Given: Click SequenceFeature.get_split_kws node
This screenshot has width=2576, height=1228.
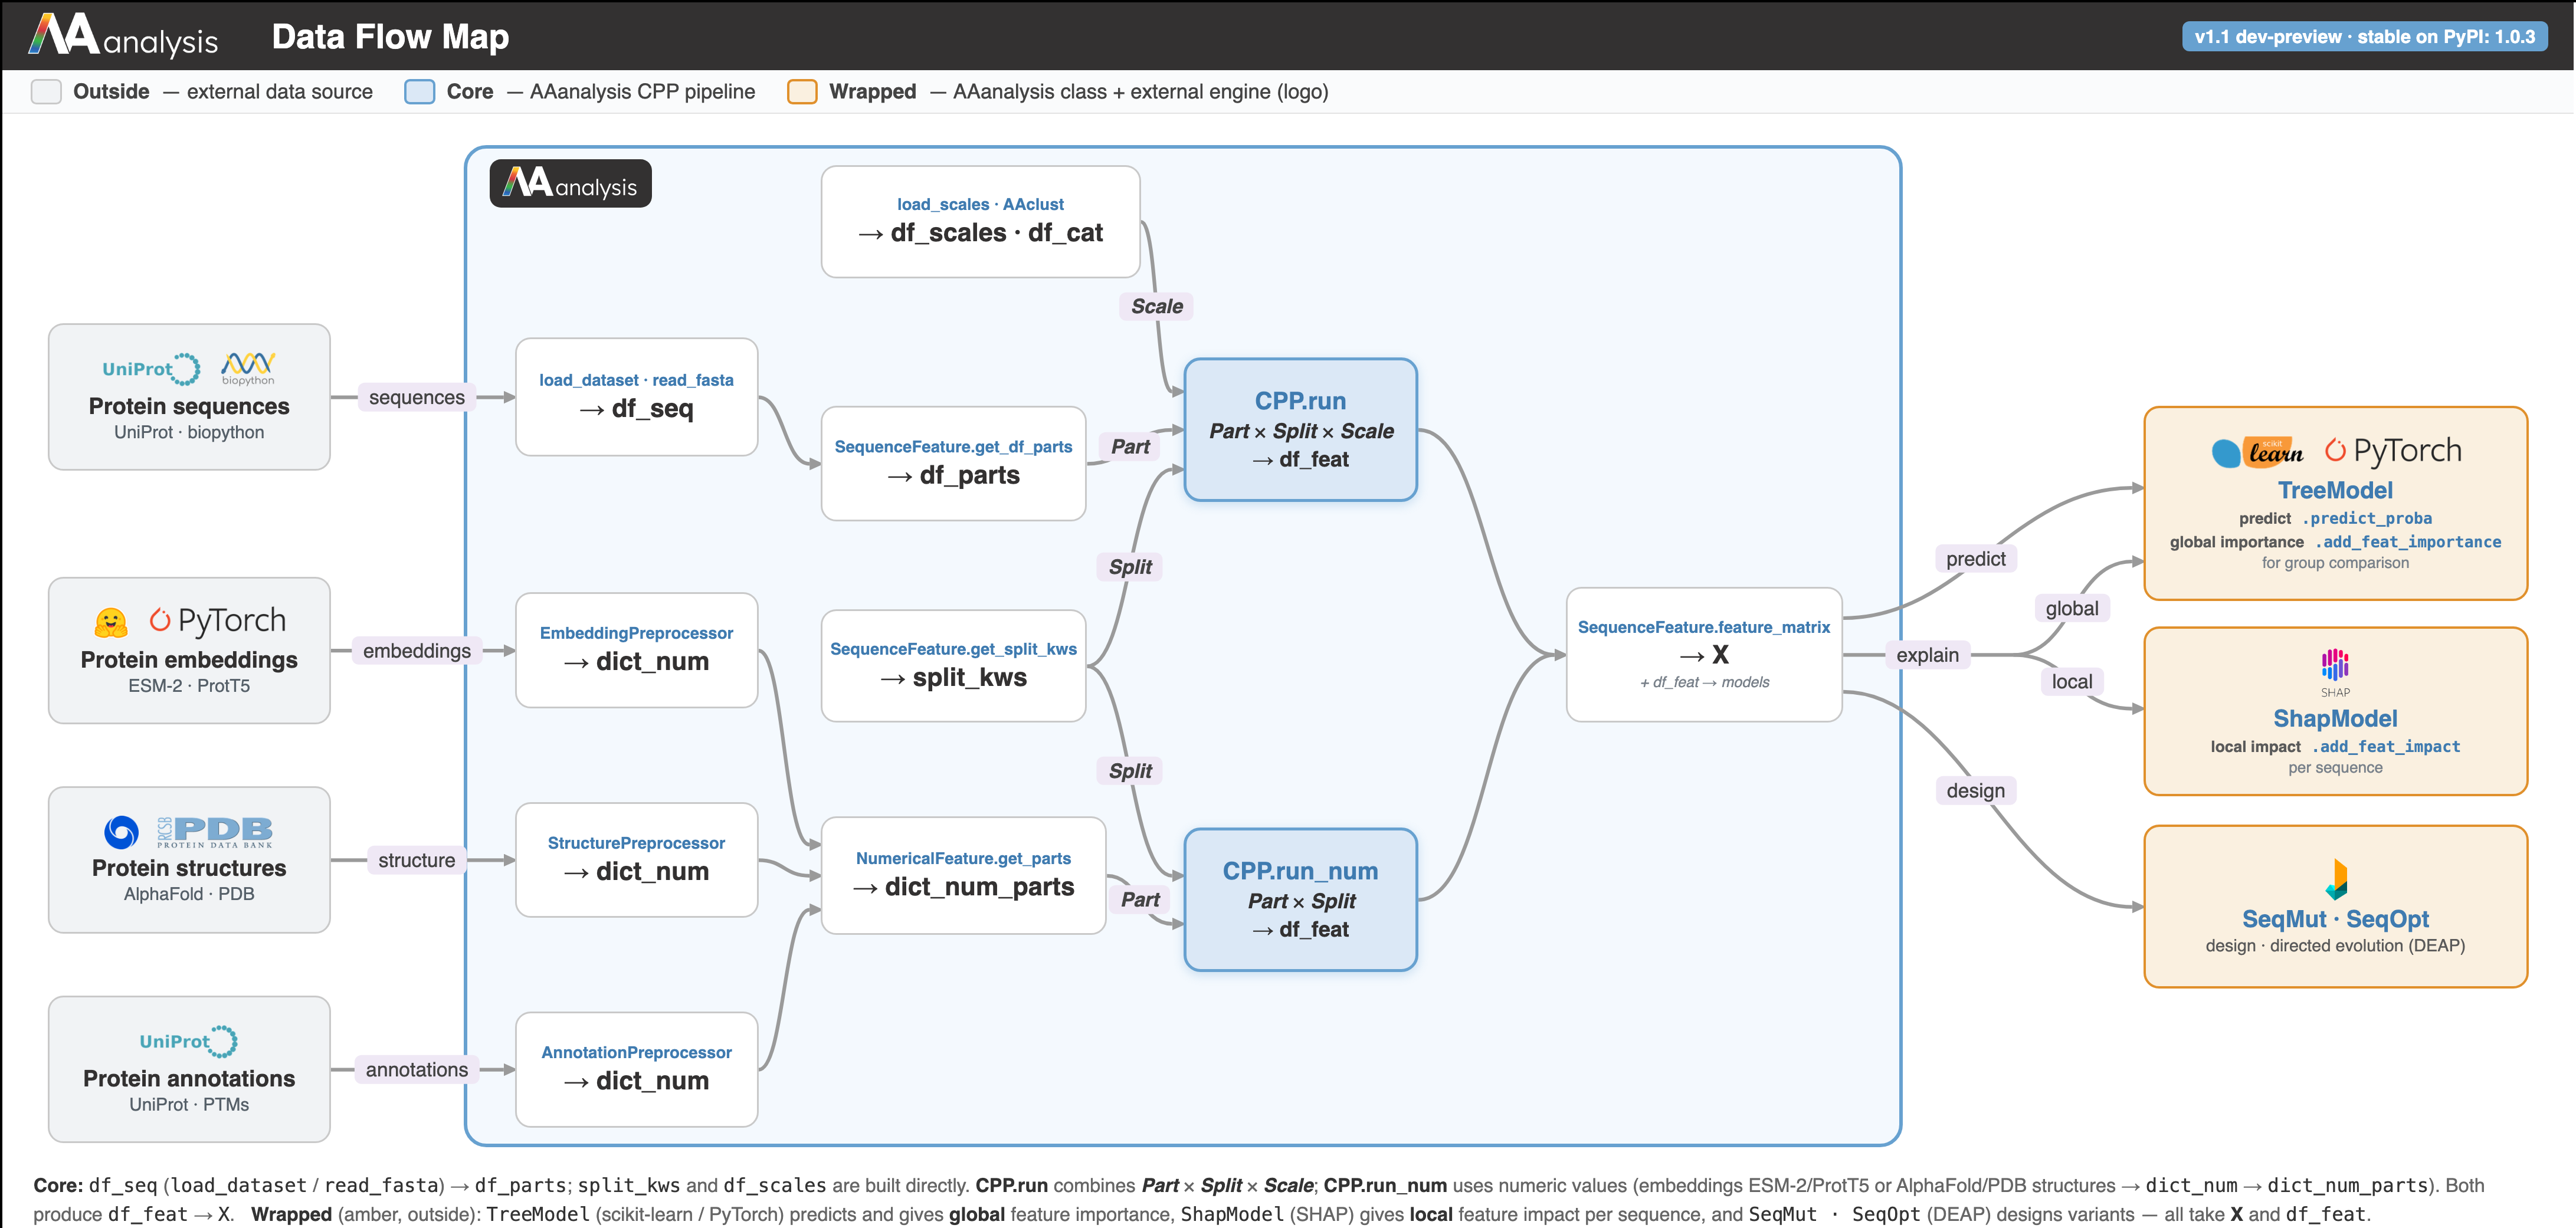Looking at the screenshot, I should click(x=953, y=665).
